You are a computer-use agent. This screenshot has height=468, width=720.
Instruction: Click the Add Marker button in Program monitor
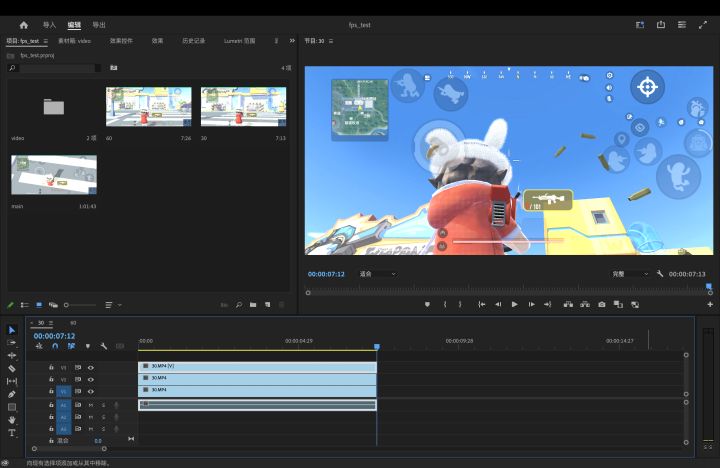pos(427,304)
